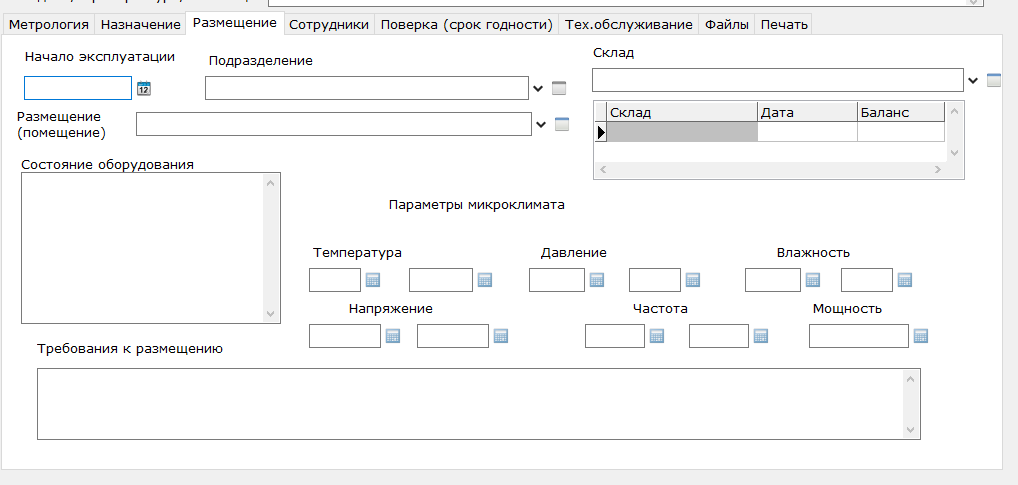The width and height of the screenshot is (1018, 485).
Task: Click the first Давление input field
Action: 557,280
